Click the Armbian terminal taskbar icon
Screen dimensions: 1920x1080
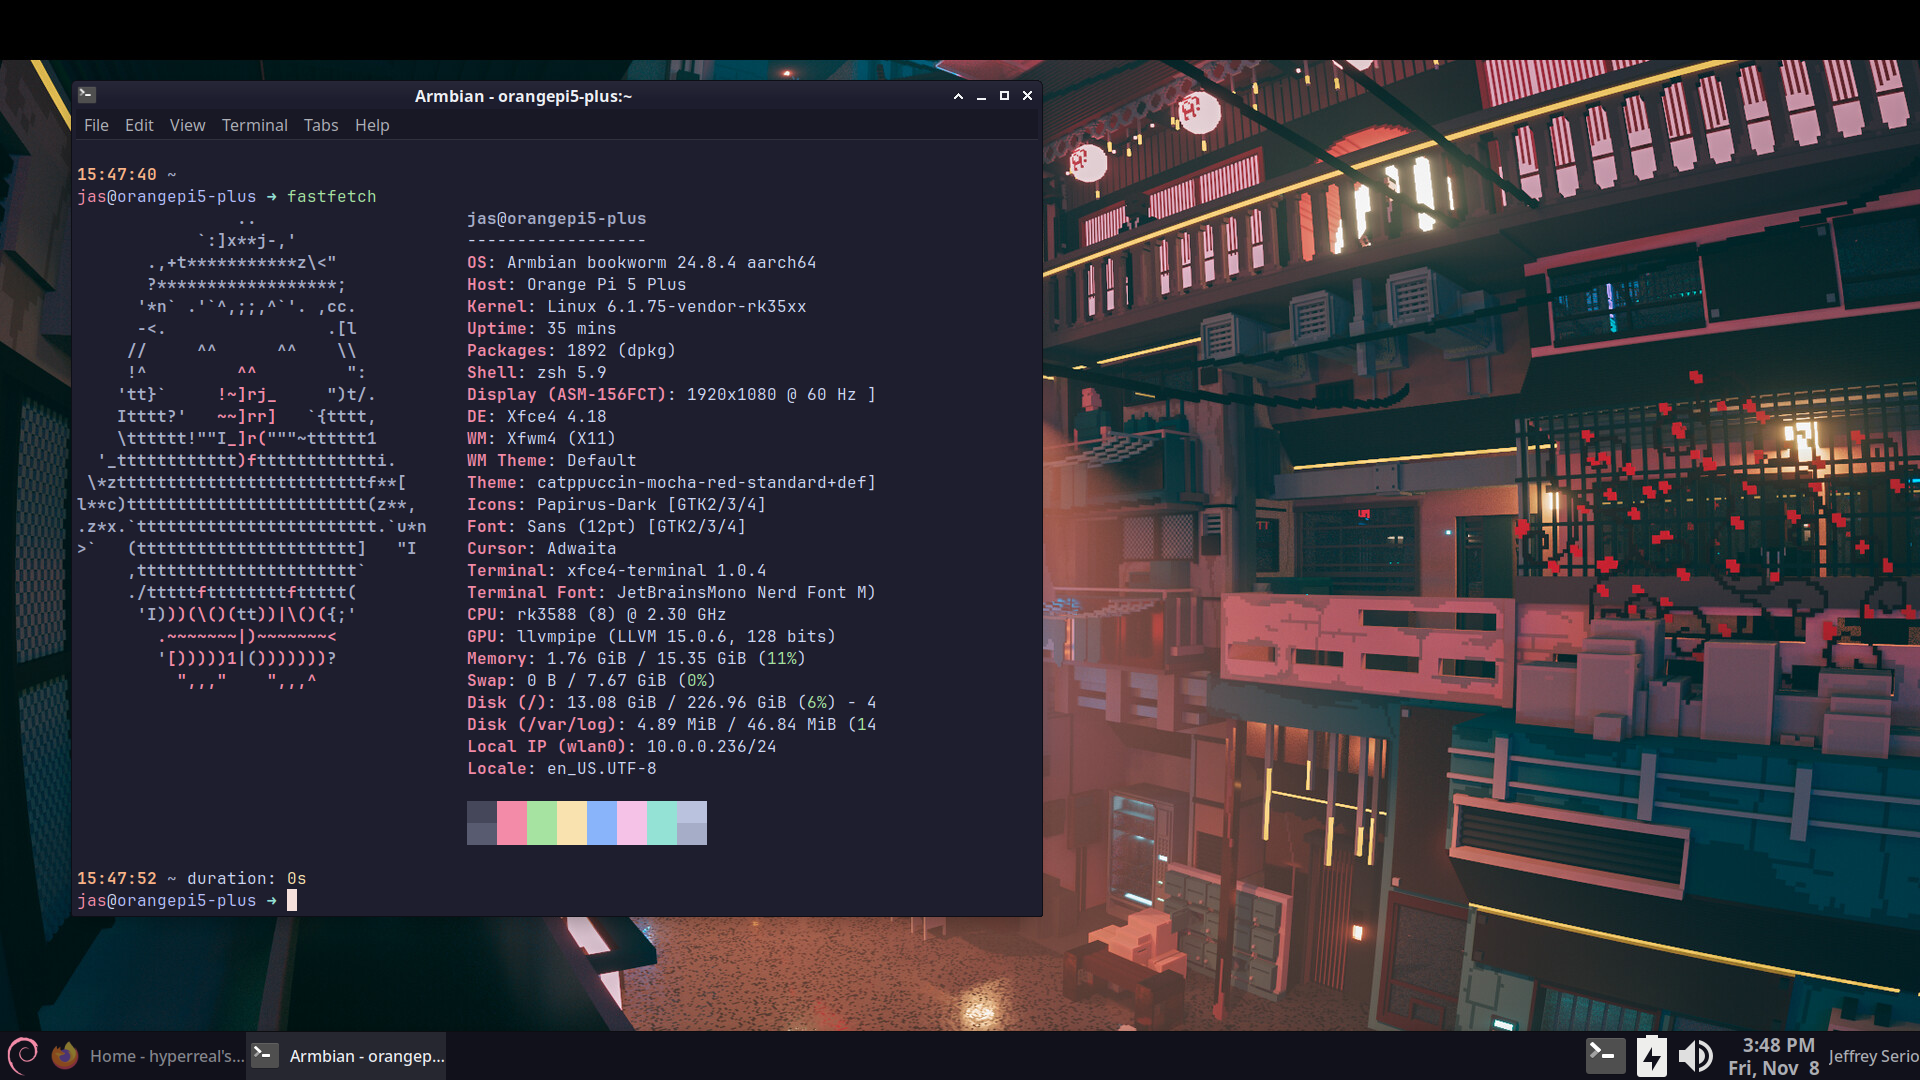click(265, 1055)
